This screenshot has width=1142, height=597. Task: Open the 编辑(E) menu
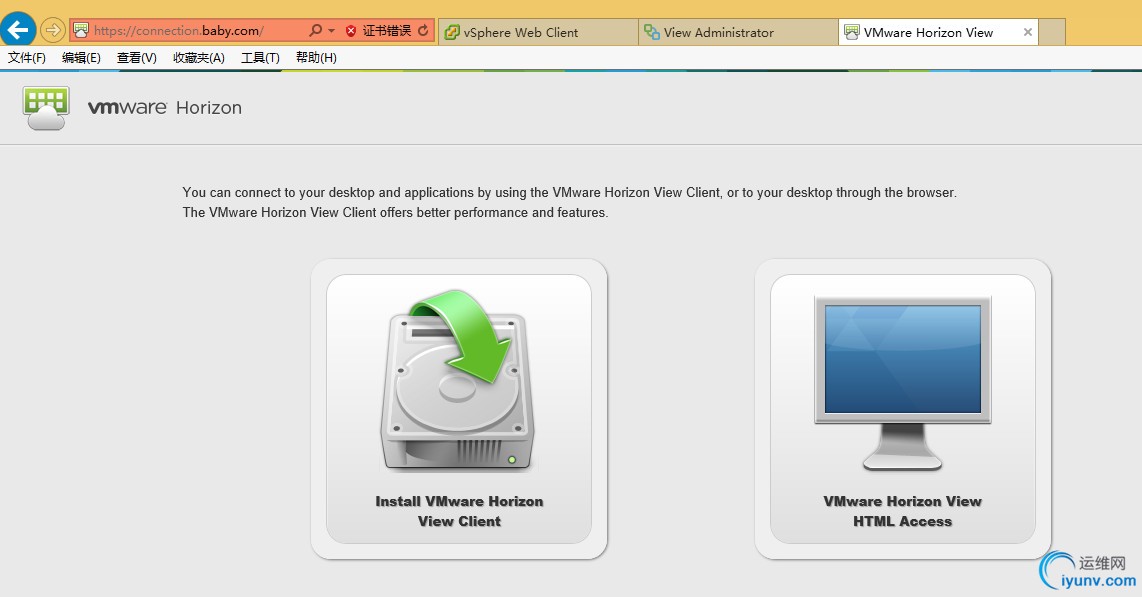81,58
